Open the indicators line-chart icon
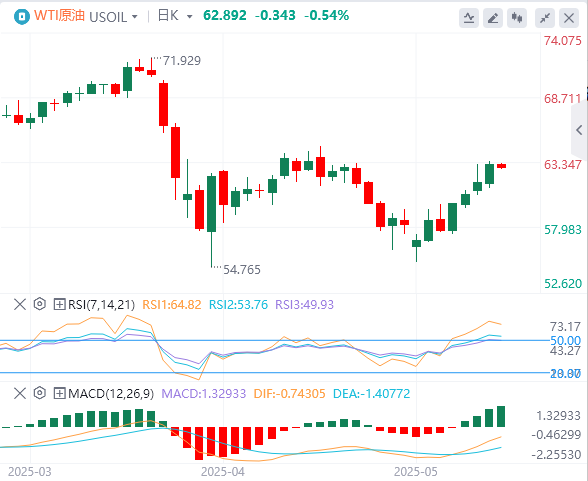 tap(469, 18)
